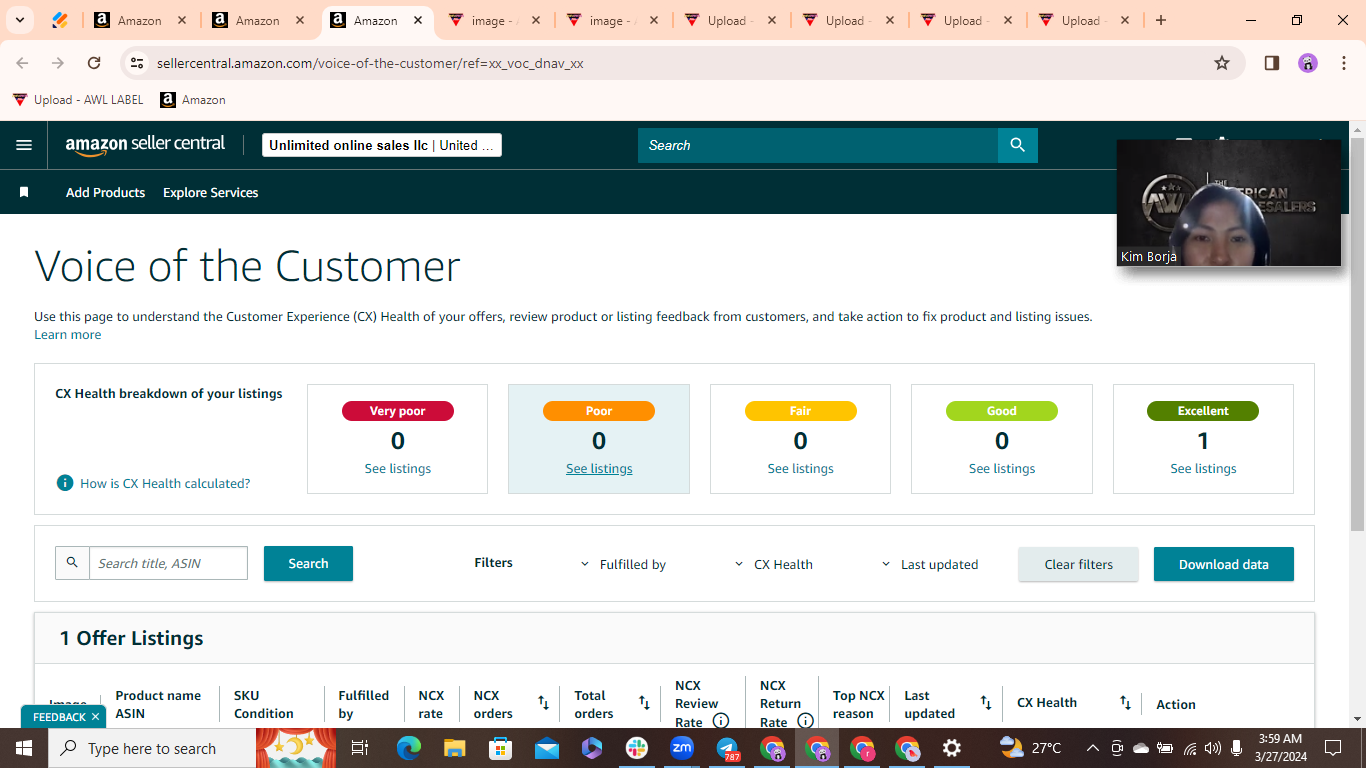Viewport: 1366px width, 768px height.
Task: See listings under Very poor
Action: pos(398,468)
